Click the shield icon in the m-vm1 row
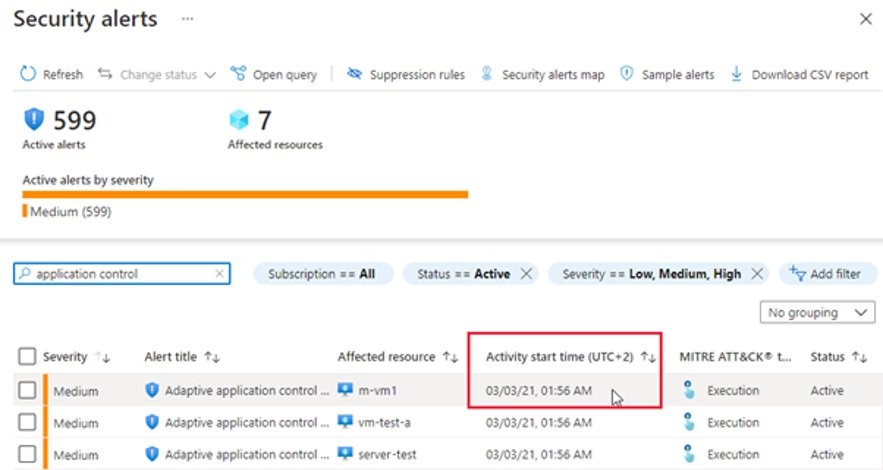883x470 pixels. [x=151, y=390]
